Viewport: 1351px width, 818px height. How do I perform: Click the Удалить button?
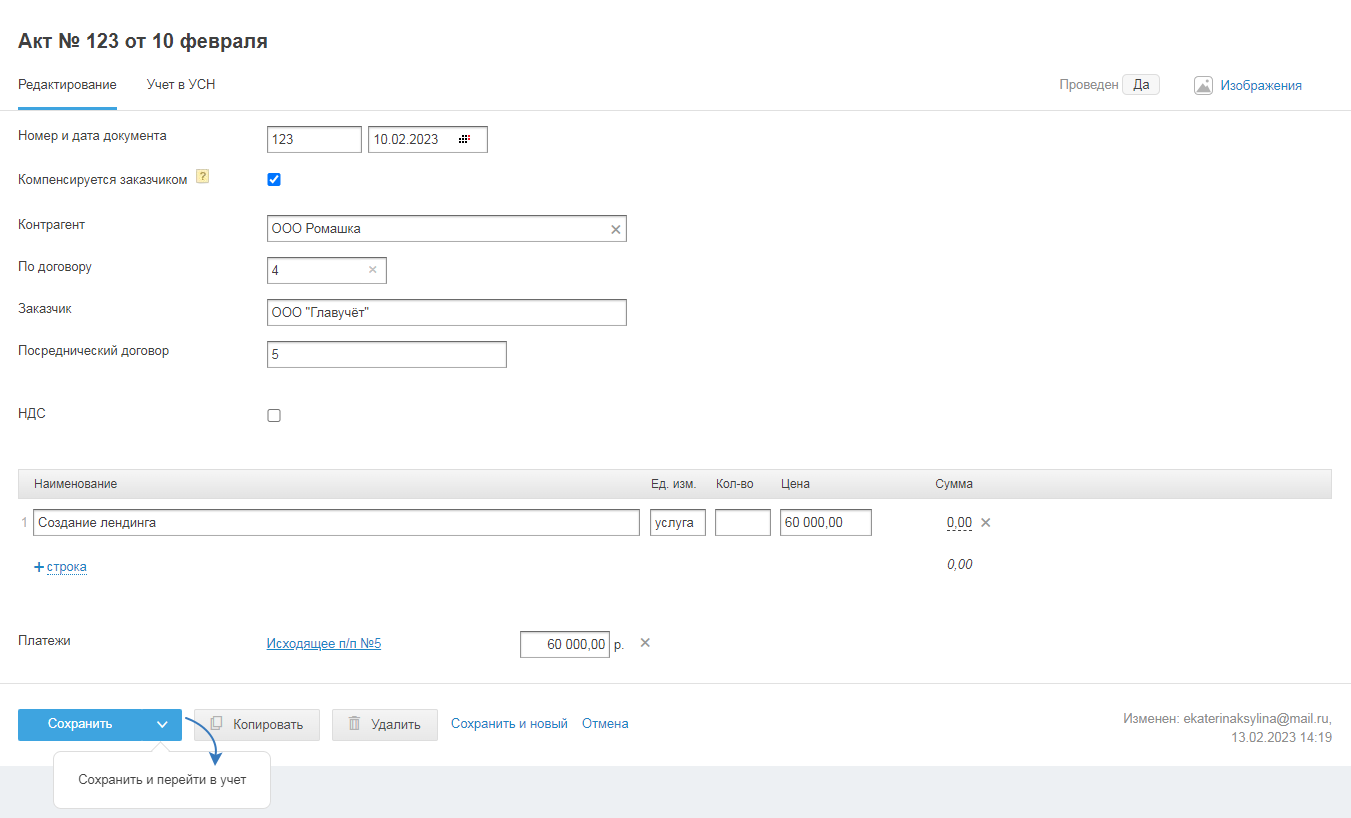click(385, 725)
